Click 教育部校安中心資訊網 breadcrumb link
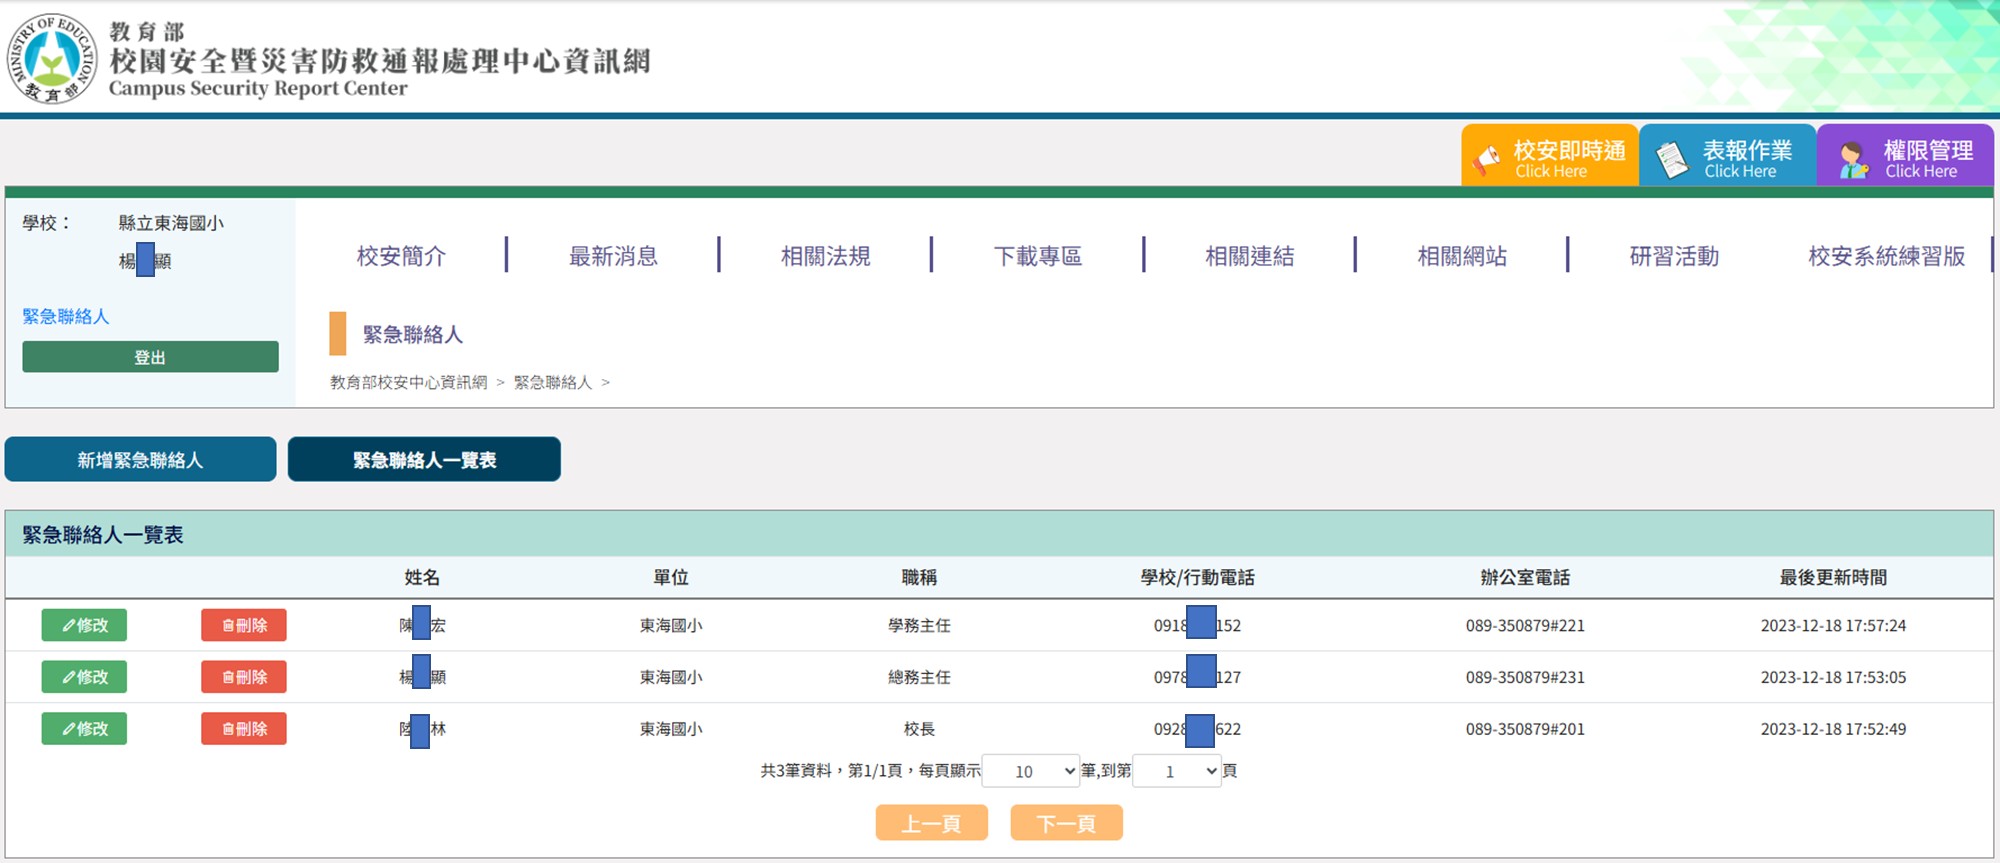The height and width of the screenshot is (863, 2000). point(408,382)
